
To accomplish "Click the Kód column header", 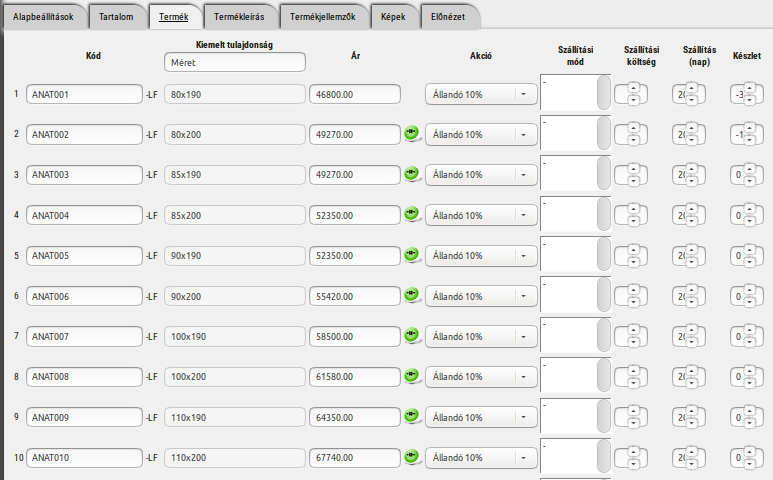I will pos(93,56).
